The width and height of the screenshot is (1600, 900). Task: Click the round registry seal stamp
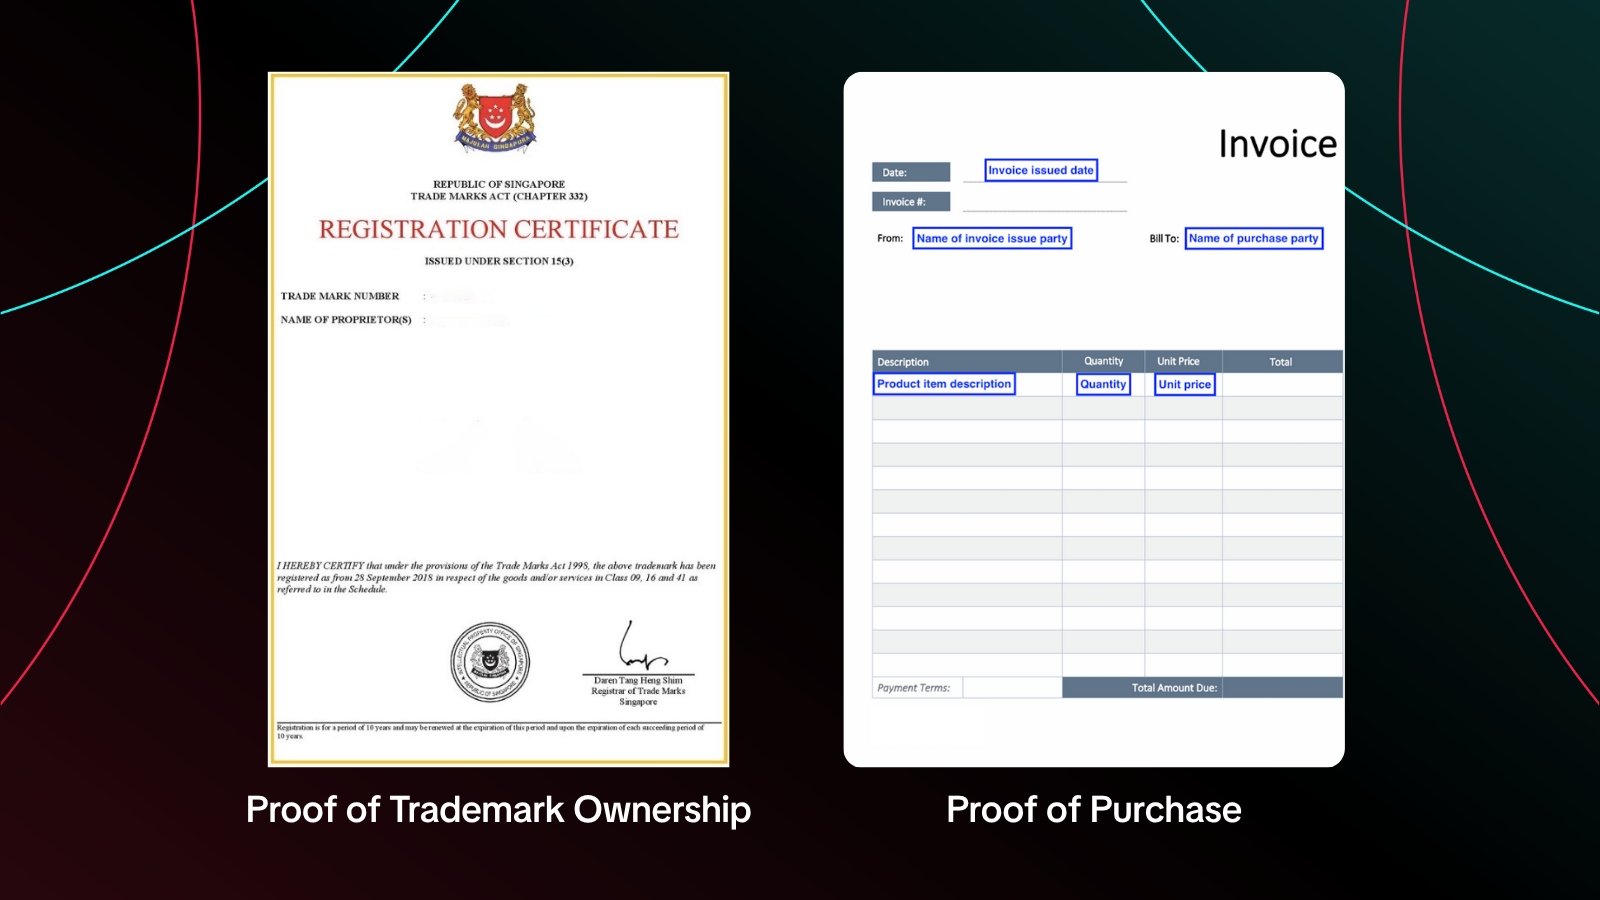pos(490,662)
